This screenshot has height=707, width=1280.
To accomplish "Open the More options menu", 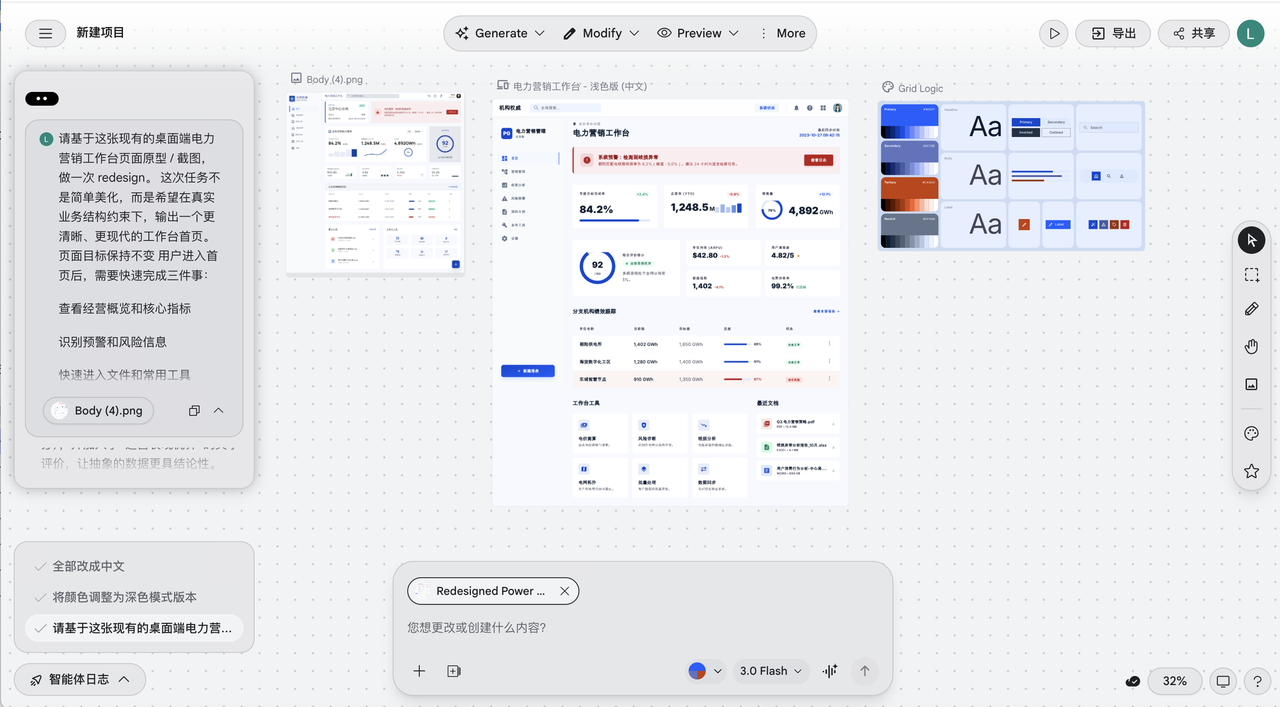I will (x=783, y=33).
